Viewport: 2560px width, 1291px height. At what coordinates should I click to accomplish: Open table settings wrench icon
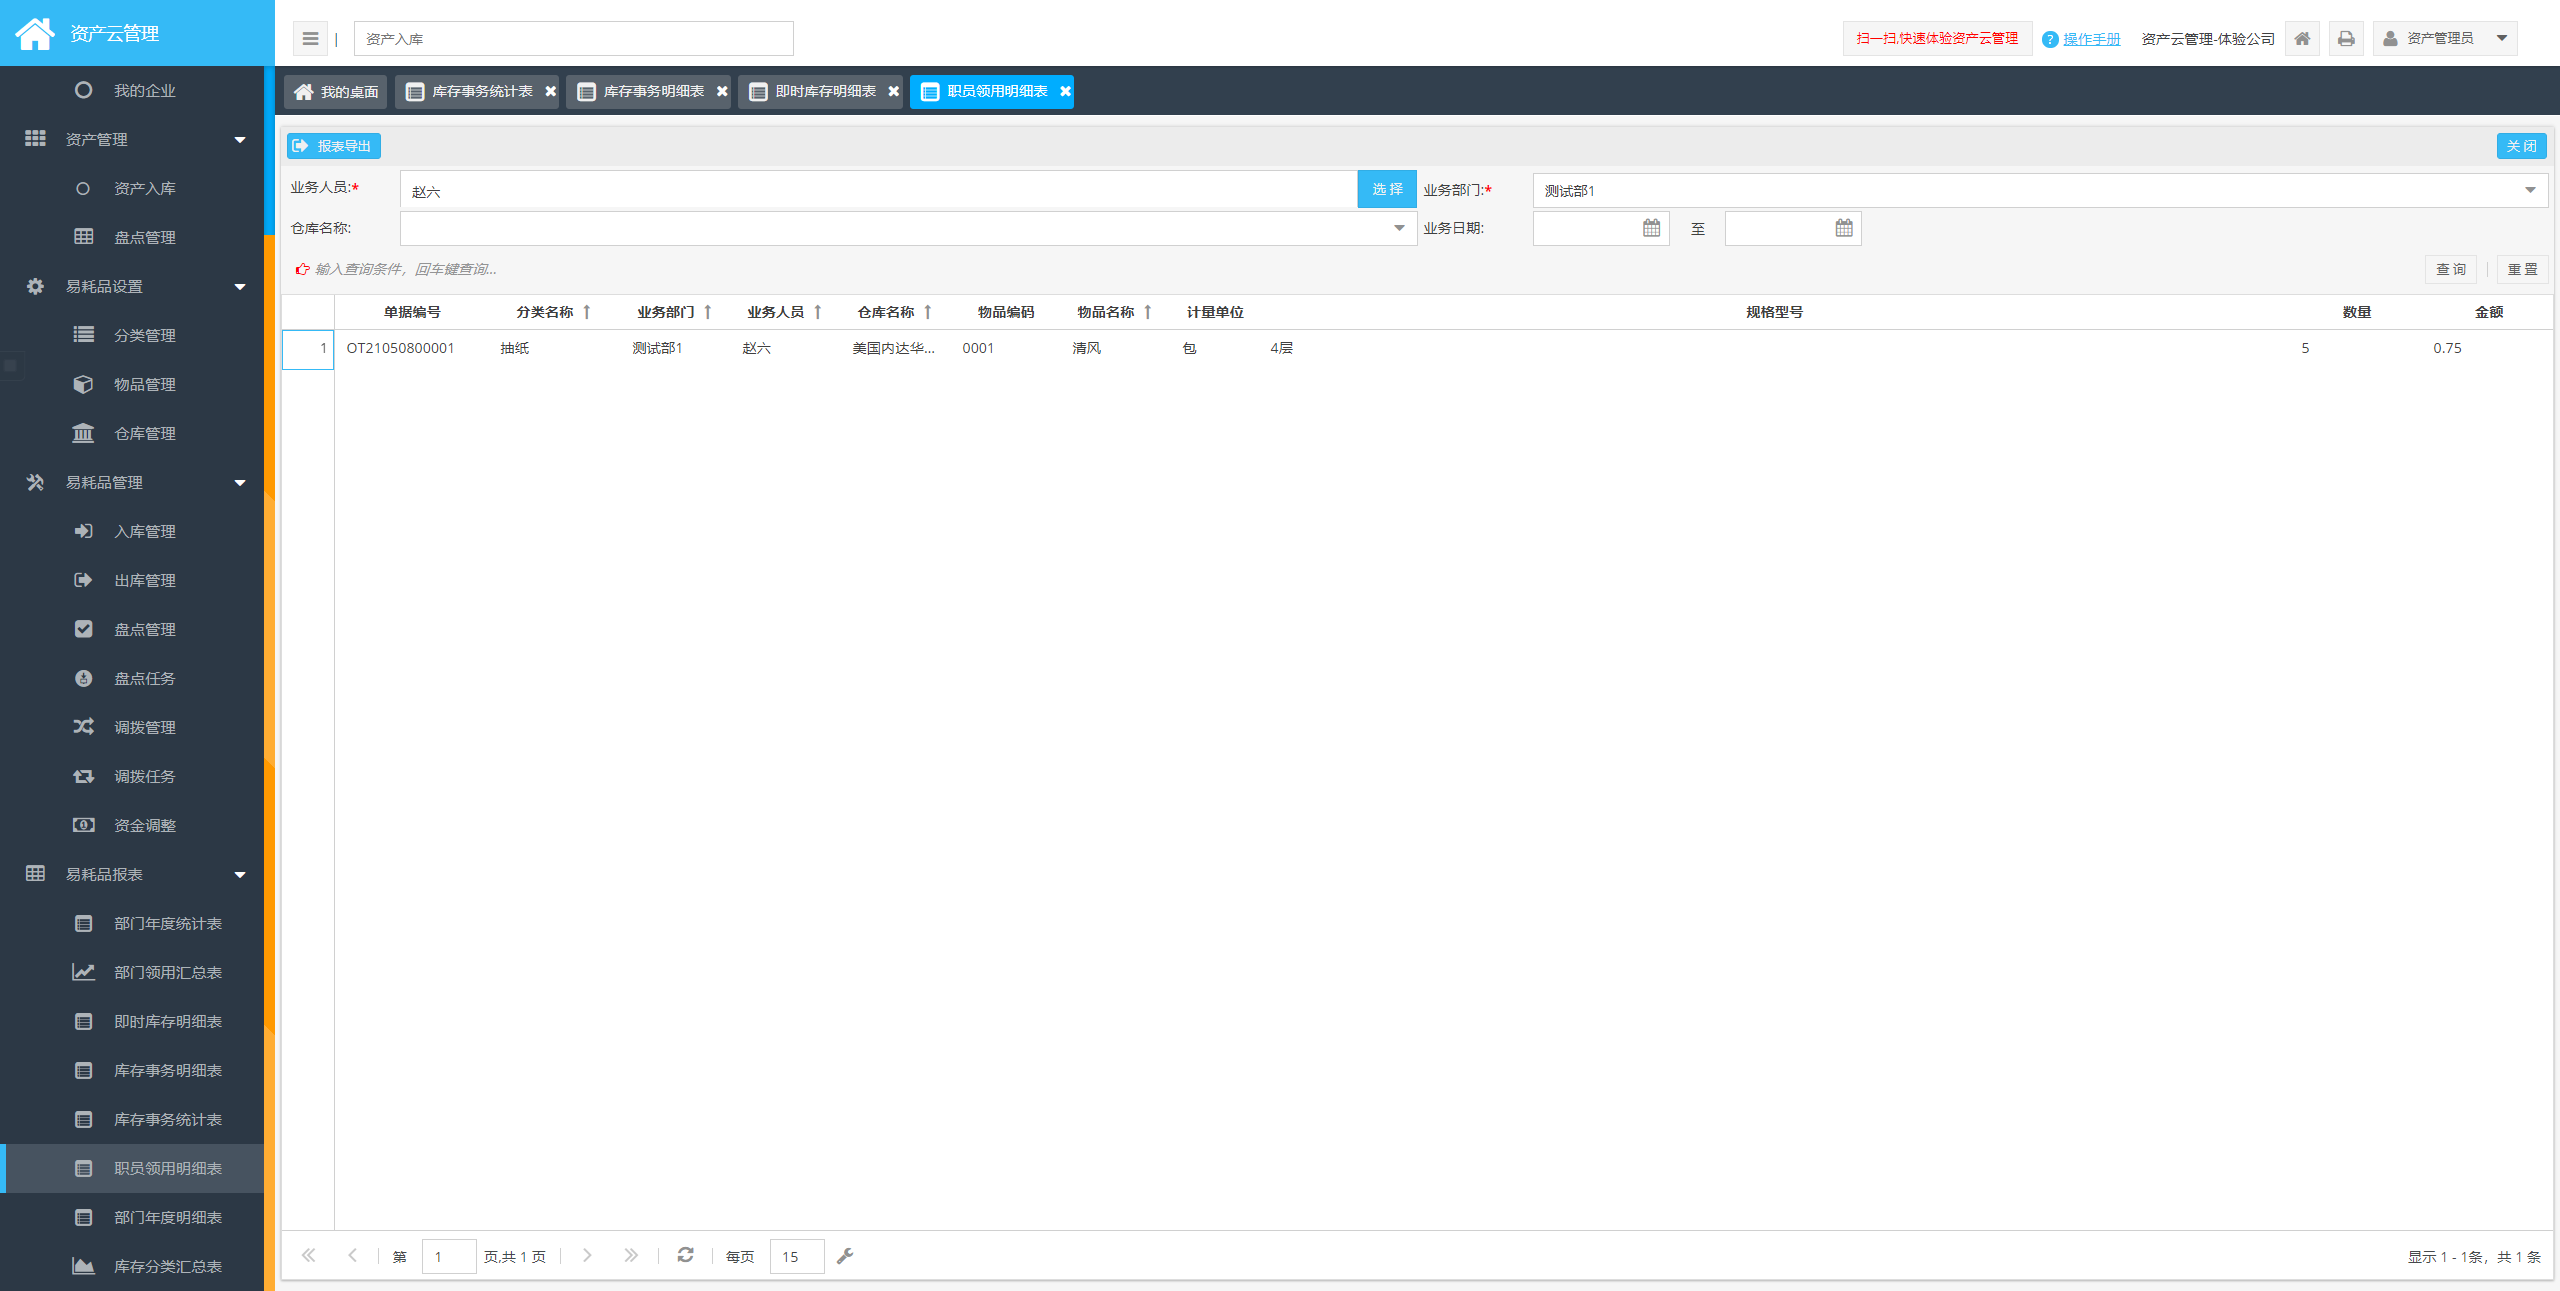(845, 1256)
